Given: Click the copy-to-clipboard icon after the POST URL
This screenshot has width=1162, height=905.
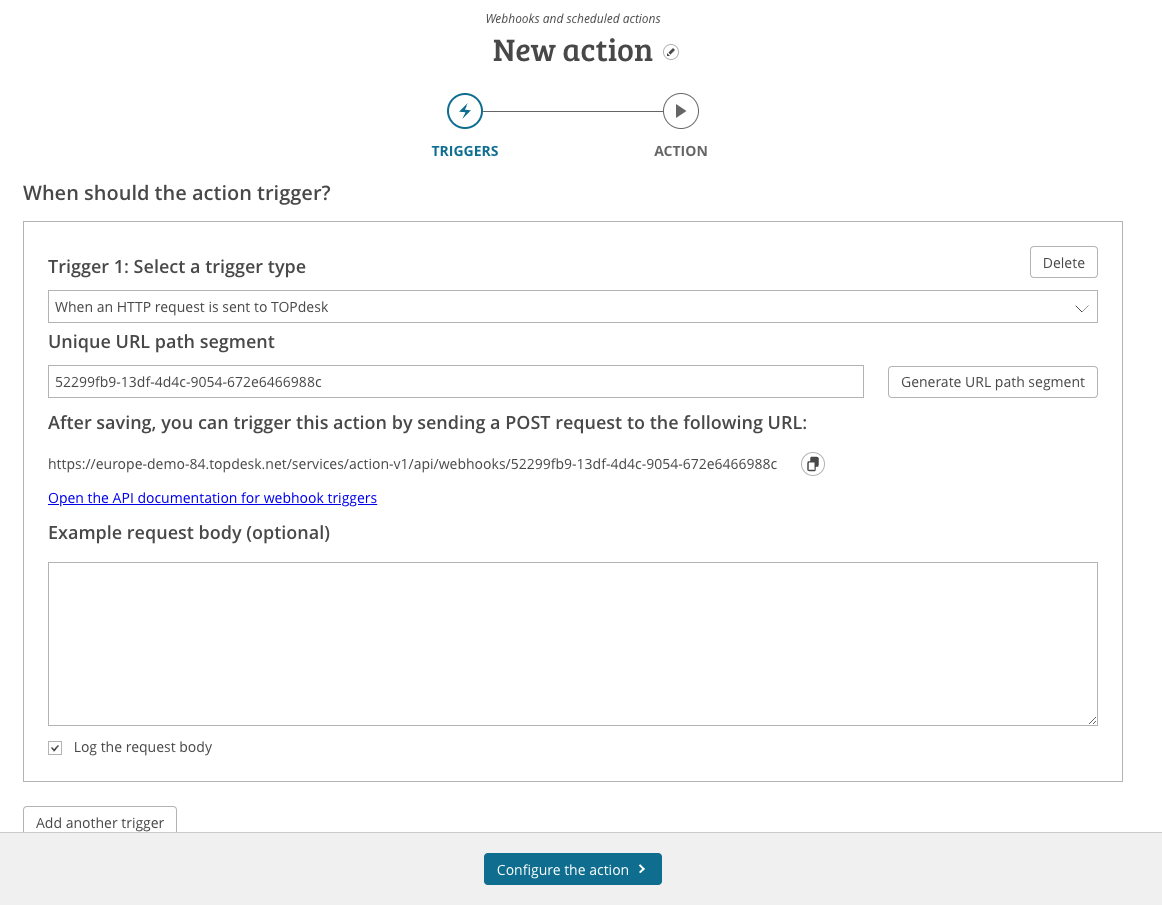Looking at the screenshot, I should pos(812,464).
